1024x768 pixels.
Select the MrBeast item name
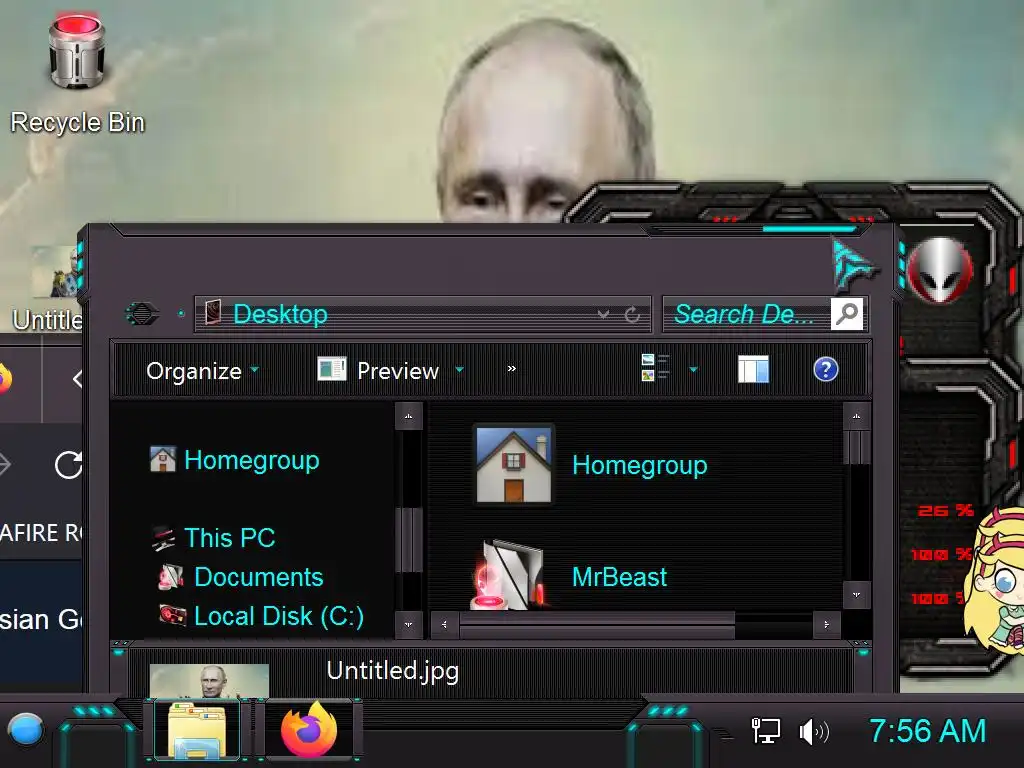[619, 577]
